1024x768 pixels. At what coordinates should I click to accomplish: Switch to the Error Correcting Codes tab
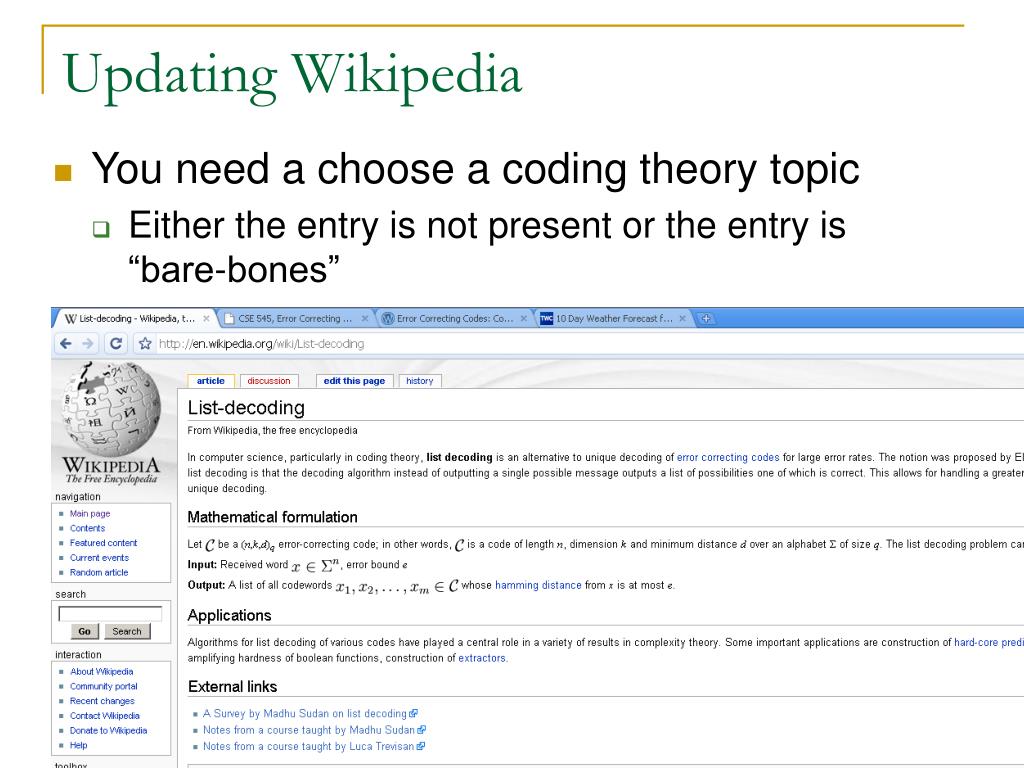[454, 319]
